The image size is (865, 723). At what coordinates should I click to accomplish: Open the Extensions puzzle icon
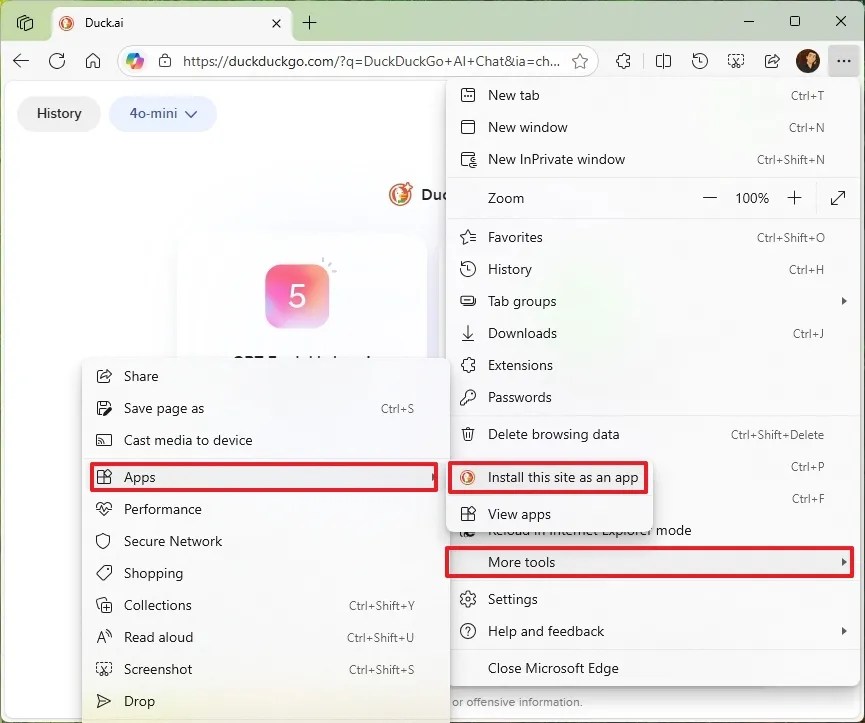click(624, 61)
